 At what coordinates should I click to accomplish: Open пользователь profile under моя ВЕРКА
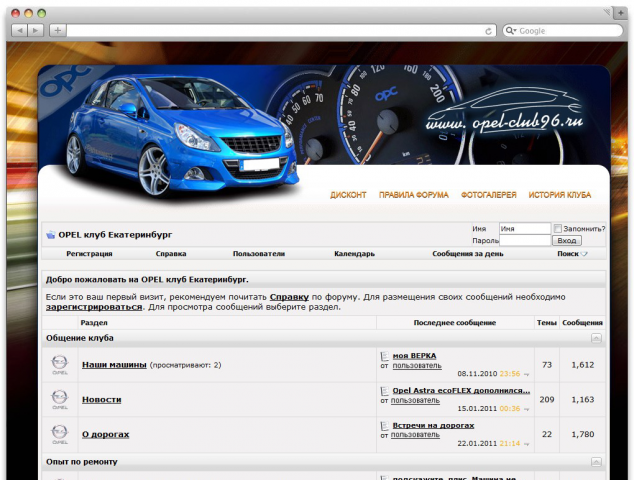coord(417,366)
